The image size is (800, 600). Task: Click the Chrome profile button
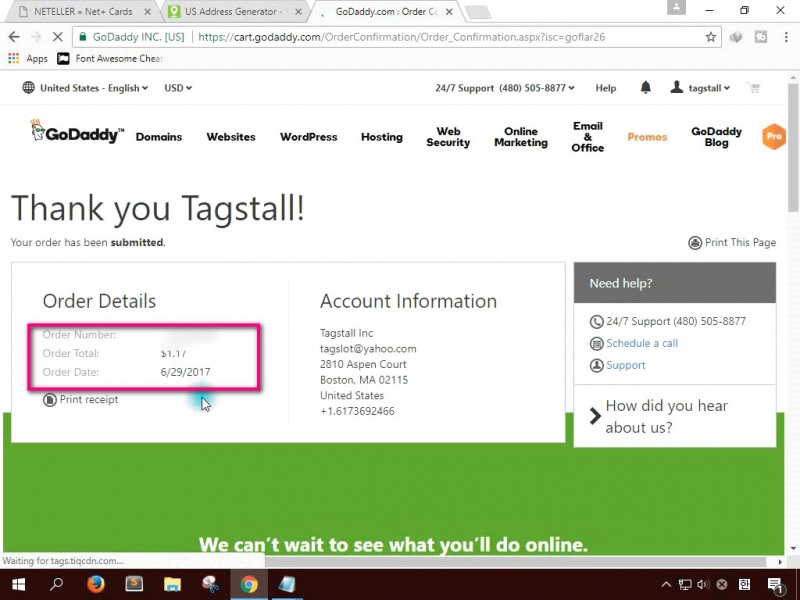pyautogui.click(x=676, y=7)
